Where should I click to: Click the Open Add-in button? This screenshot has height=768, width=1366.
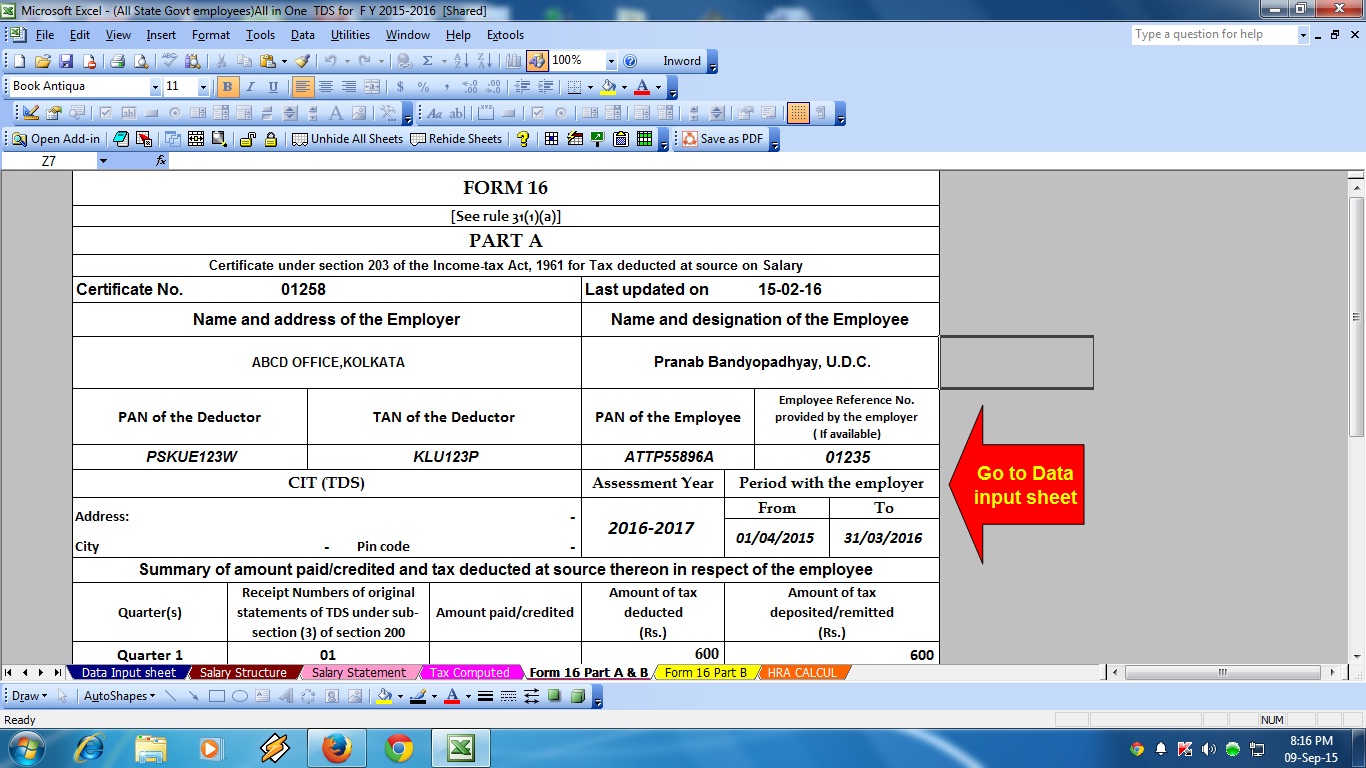tap(56, 139)
